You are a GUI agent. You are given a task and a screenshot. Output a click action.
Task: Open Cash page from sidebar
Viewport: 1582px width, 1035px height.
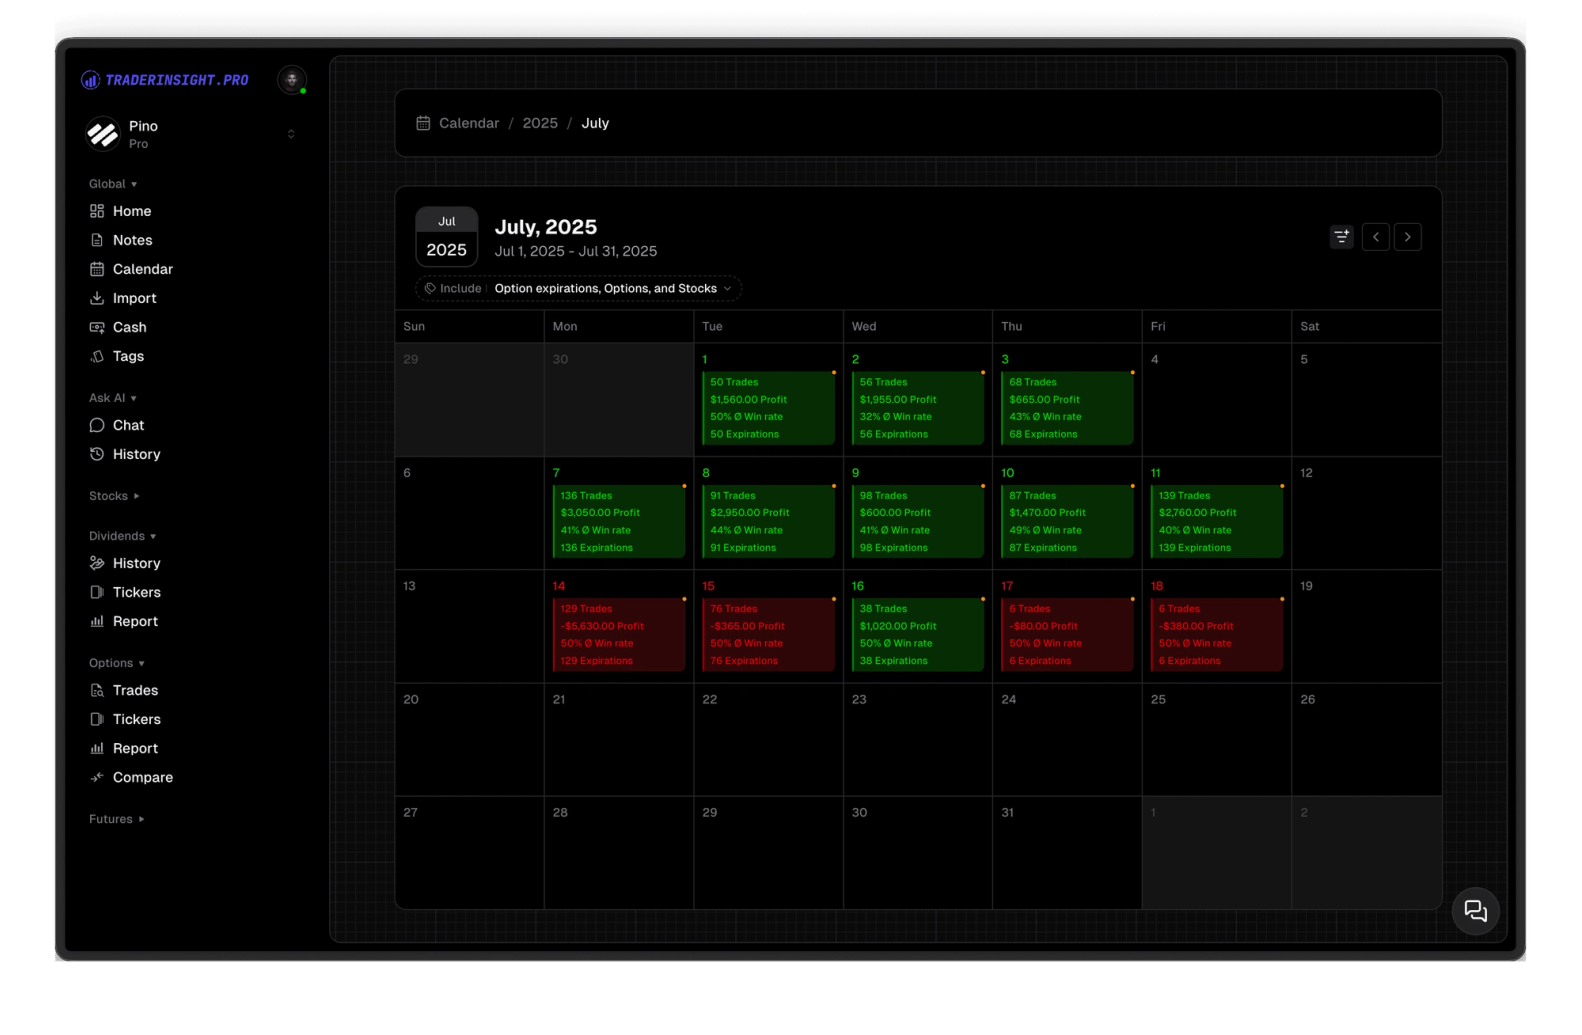[130, 327]
